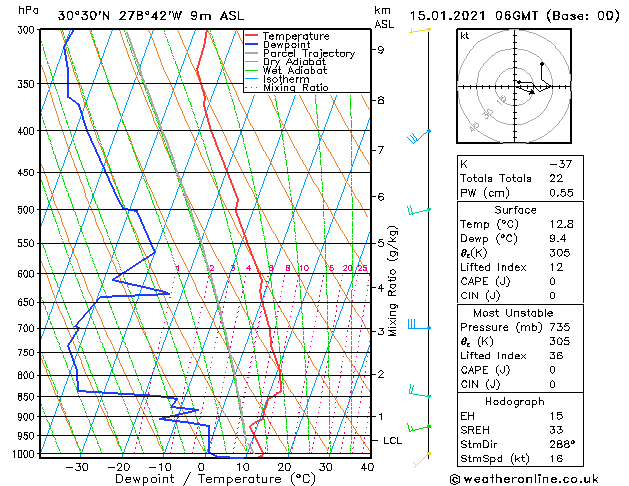Click the blue Dewpoint legend line

tap(252, 44)
